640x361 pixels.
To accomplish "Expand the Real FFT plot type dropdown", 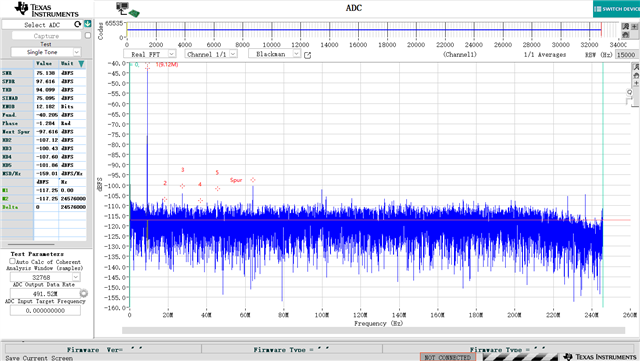I will pyautogui.click(x=149, y=54).
